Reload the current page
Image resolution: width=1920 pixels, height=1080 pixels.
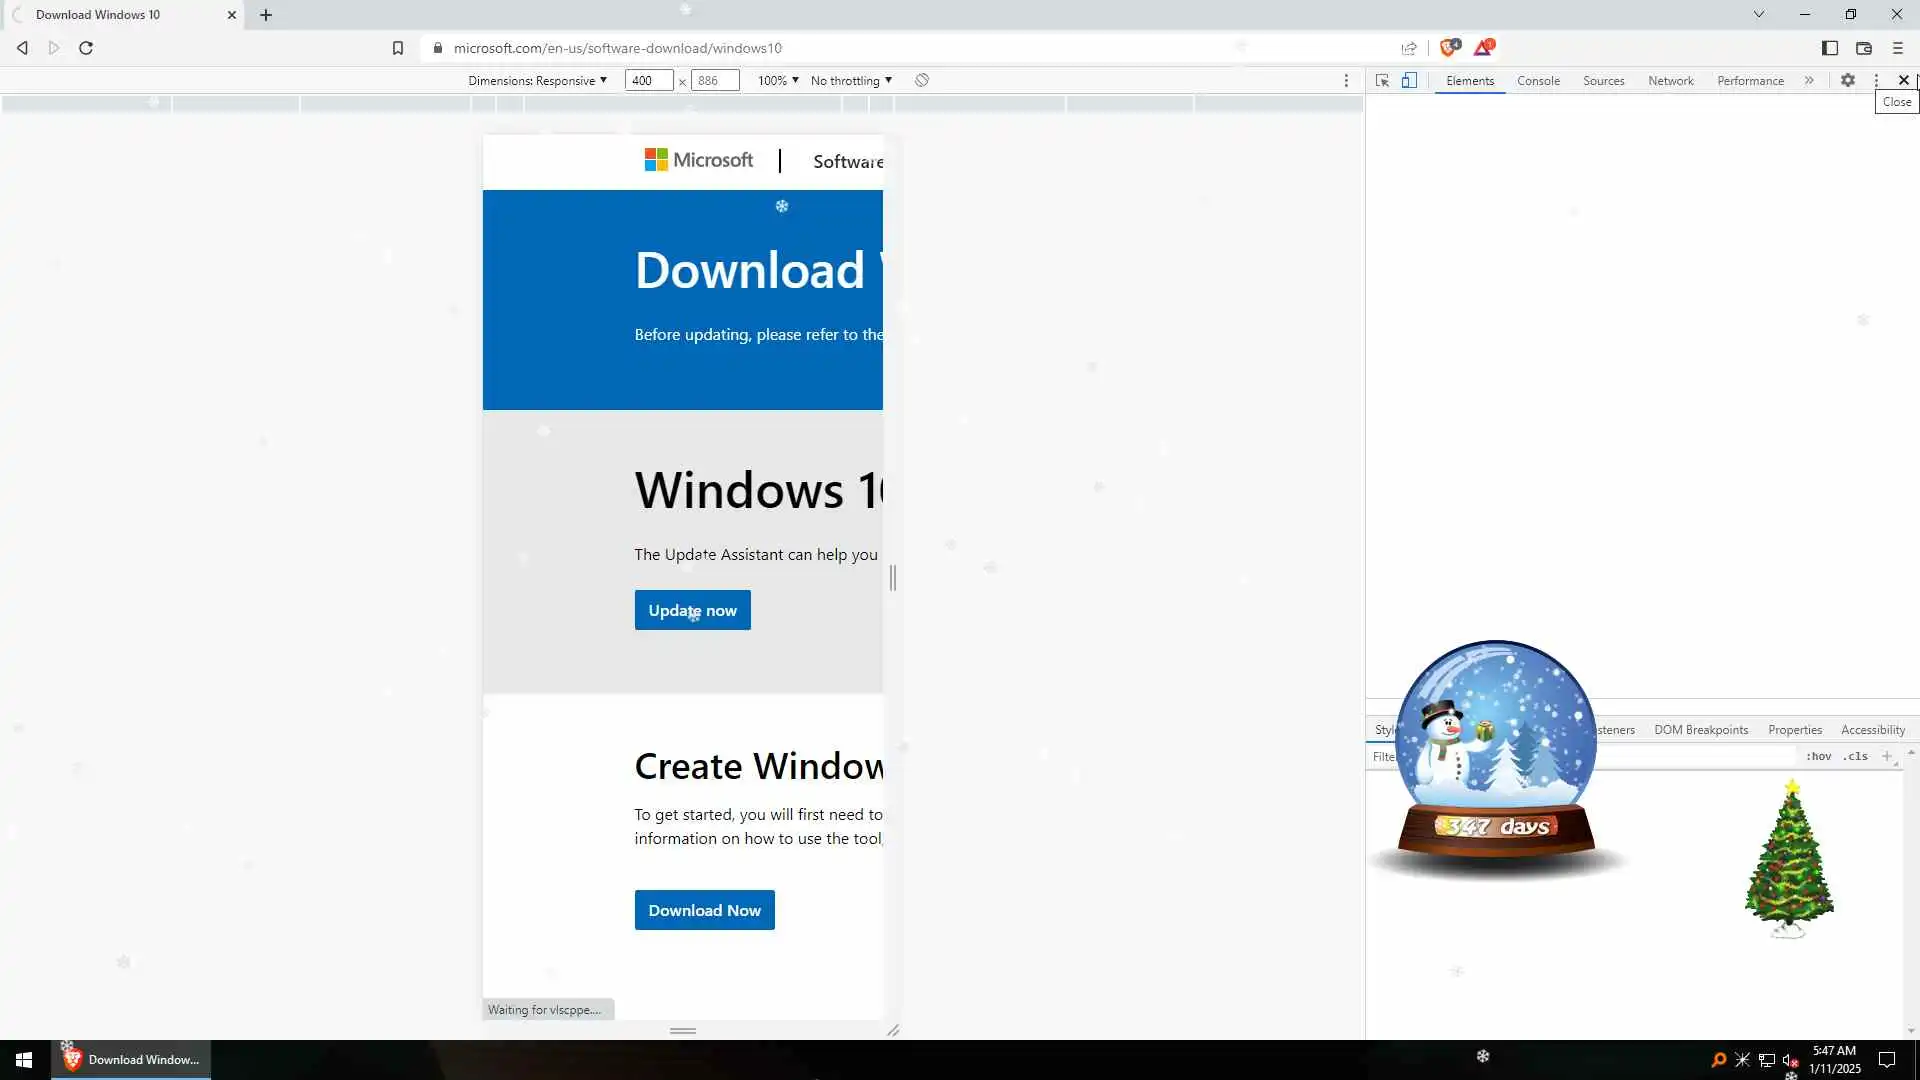[x=86, y=48]
